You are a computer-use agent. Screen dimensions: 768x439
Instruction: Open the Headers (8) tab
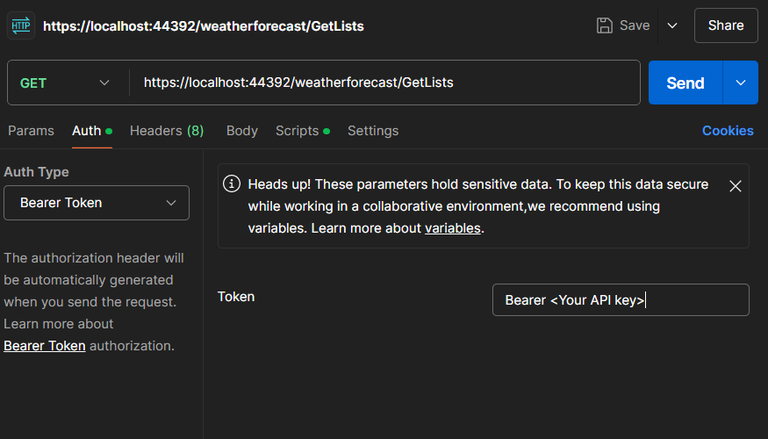[166, 131]
